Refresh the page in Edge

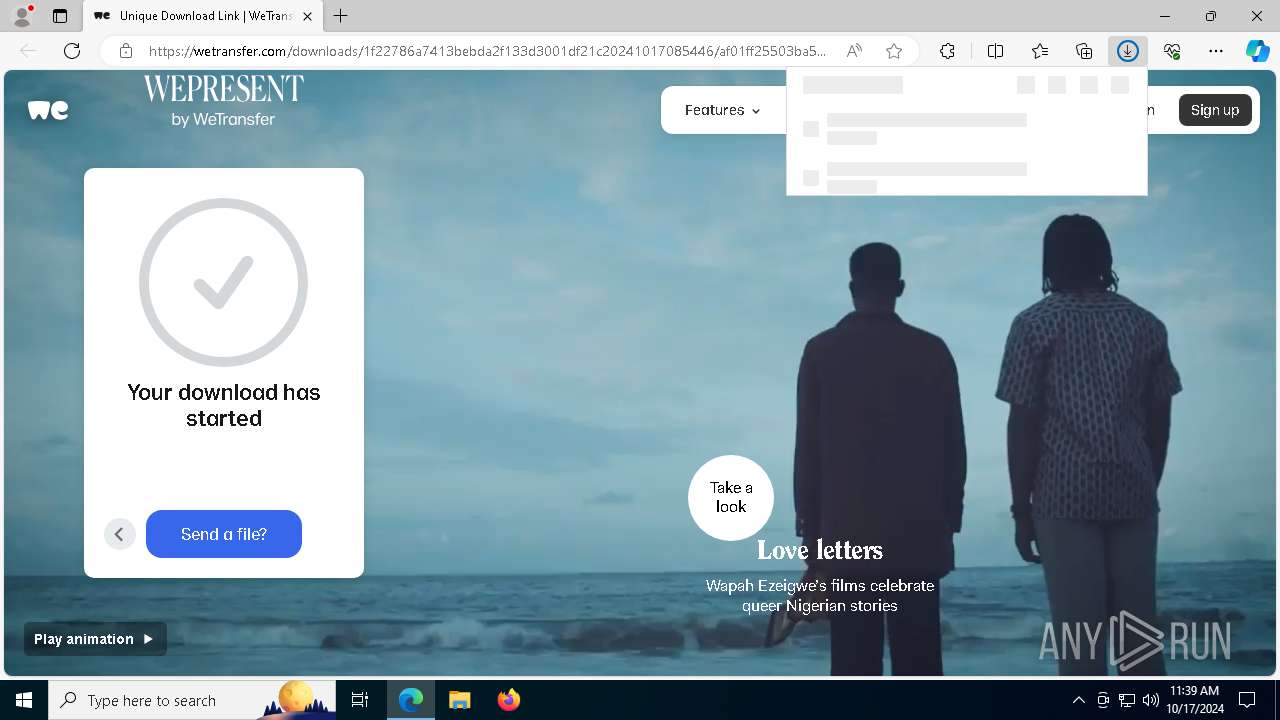coord(72,51)
